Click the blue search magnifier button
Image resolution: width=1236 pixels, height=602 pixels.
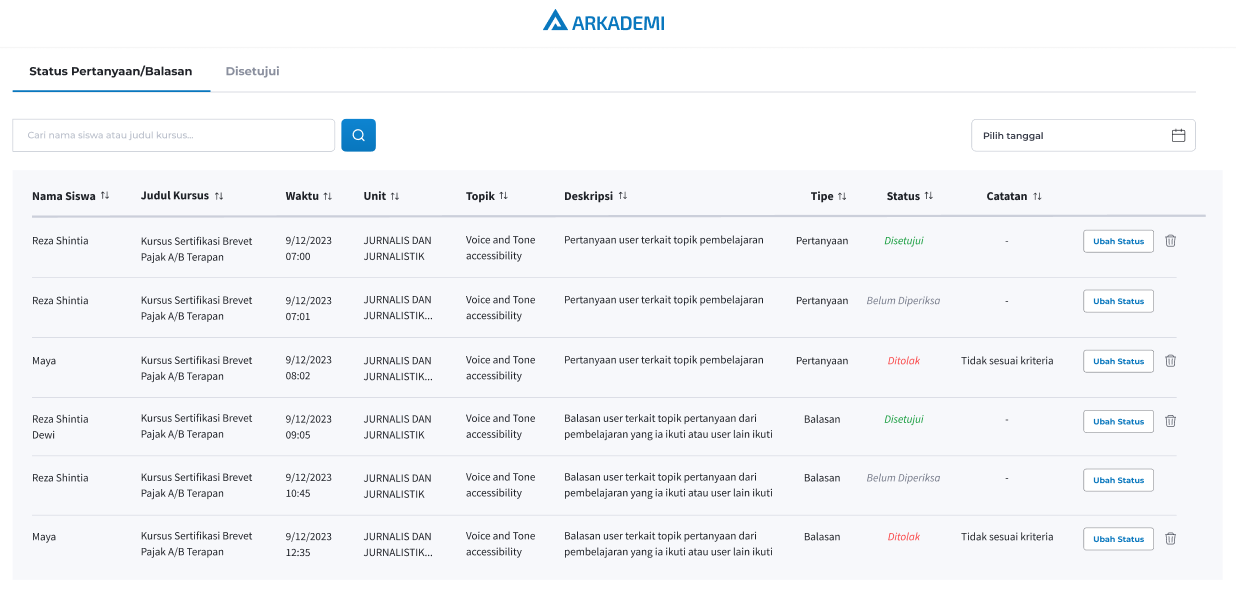(358, 135)
